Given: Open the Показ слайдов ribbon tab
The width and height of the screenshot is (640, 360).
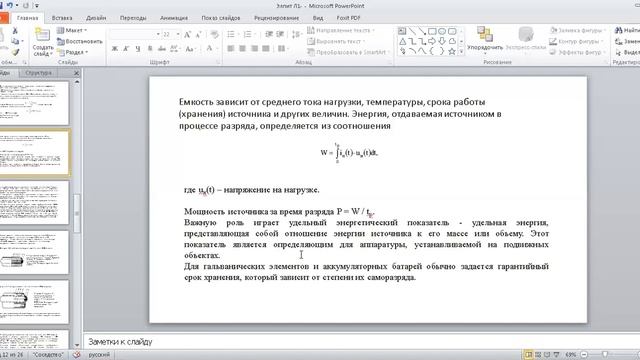Looking at the screenshot, I should click(221, 18).
